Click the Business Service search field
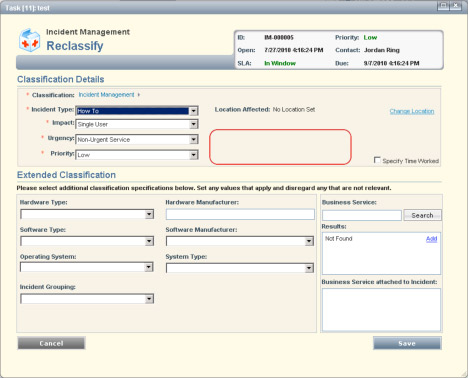This screenshot has width=468, height=378. click(362, 215)
